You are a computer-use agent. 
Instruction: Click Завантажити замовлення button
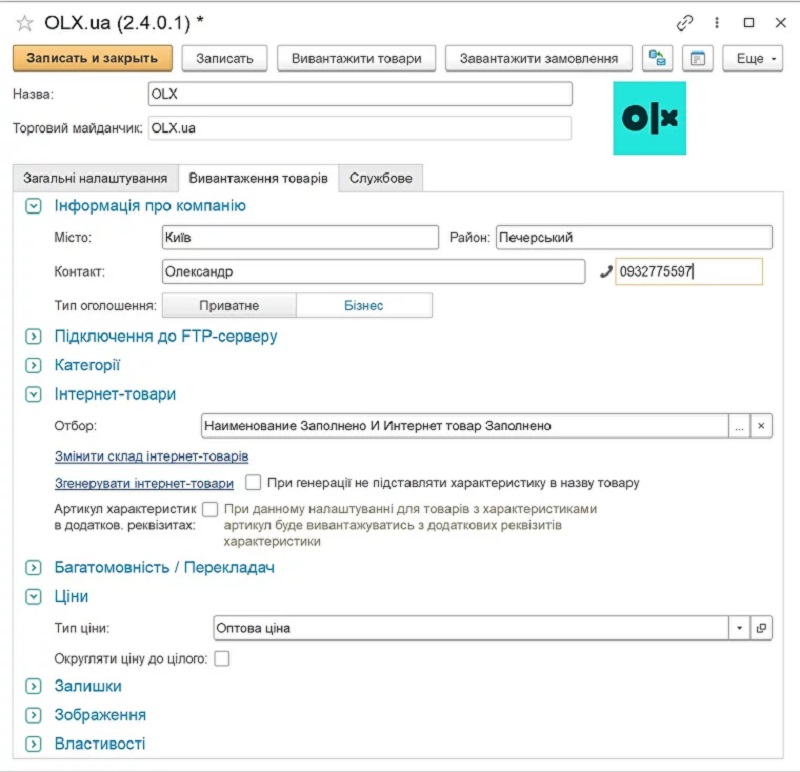pos(539,59)
